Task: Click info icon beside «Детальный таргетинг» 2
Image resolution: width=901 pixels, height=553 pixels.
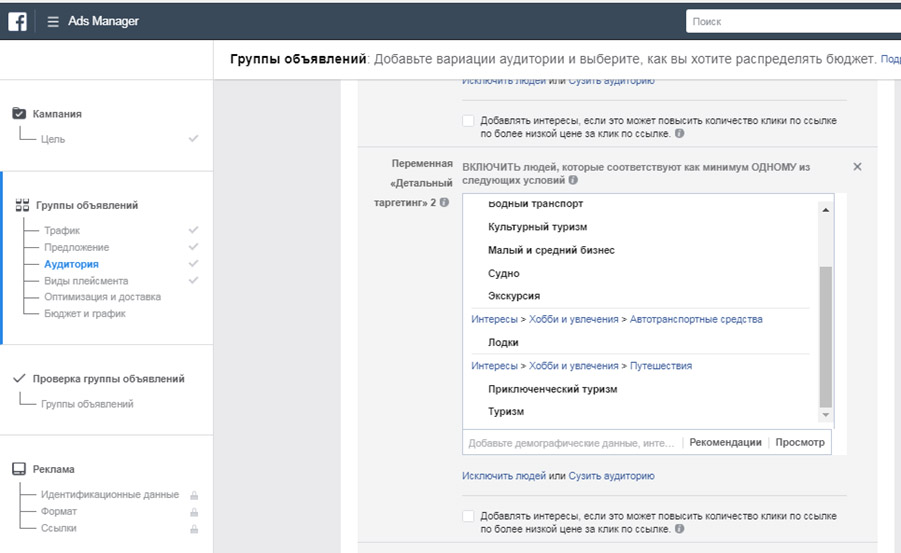Action: (x=444, y=202)
